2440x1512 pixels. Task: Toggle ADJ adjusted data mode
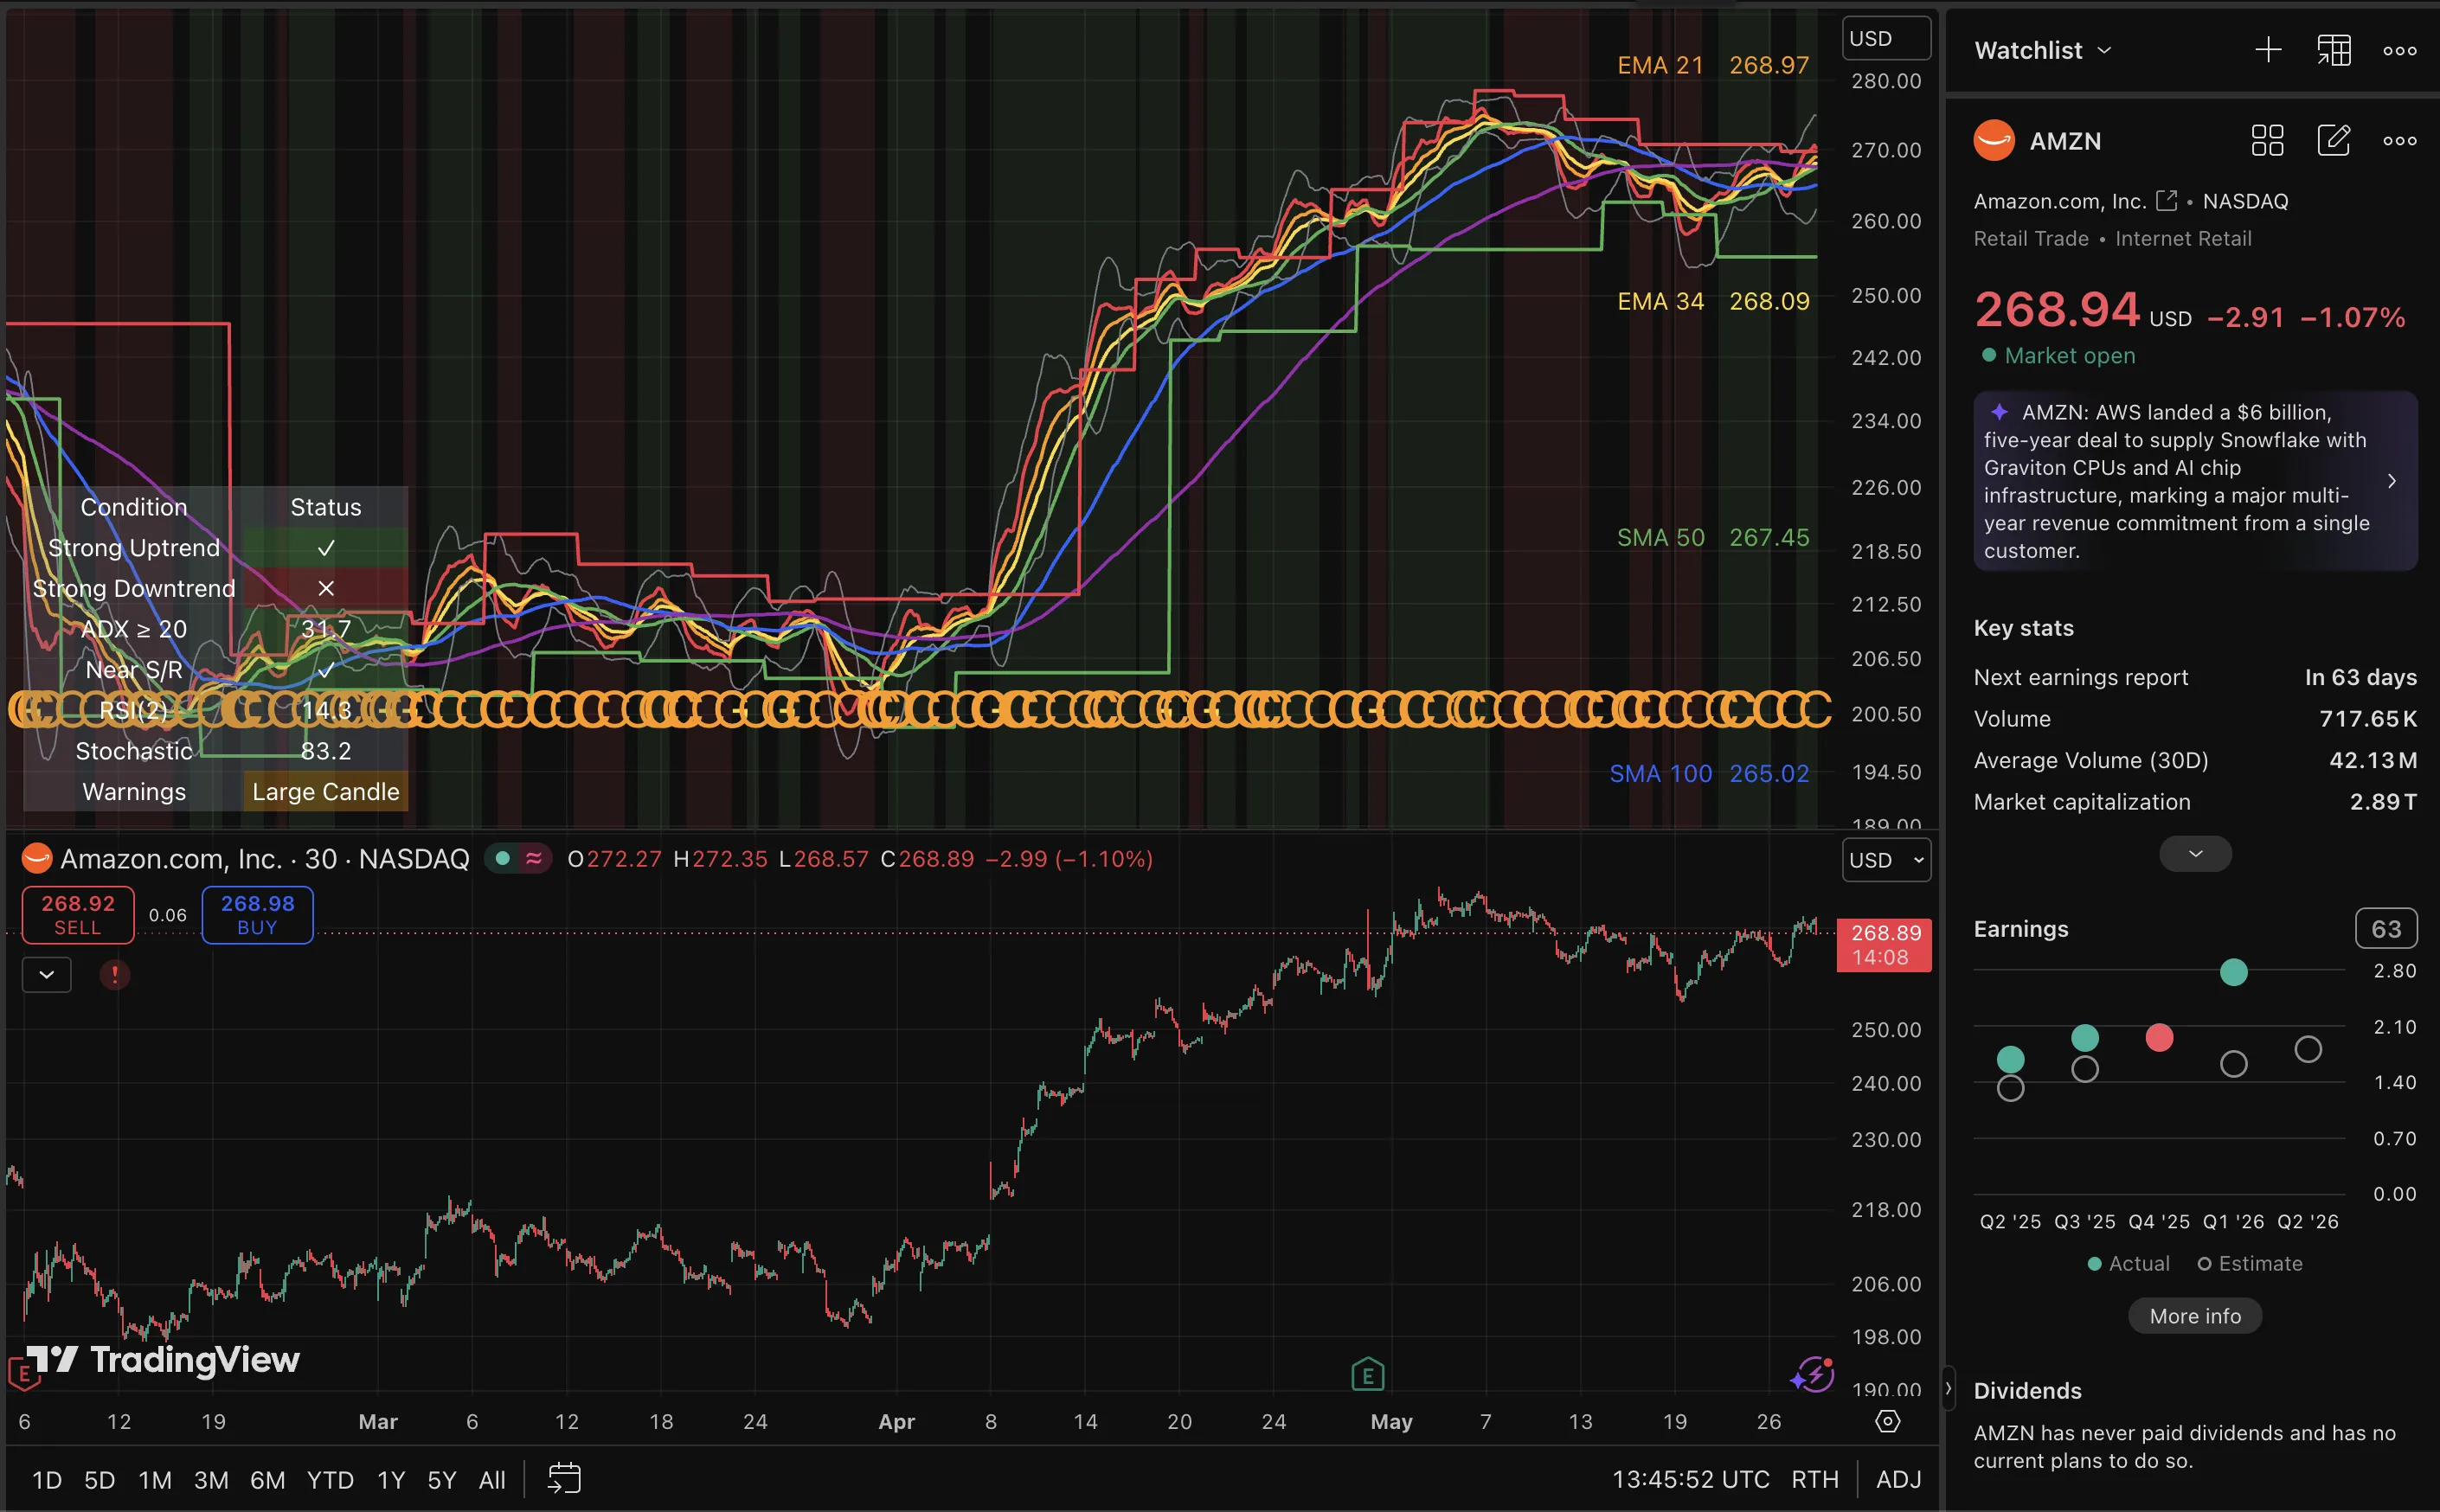tap(1898, 1479)
